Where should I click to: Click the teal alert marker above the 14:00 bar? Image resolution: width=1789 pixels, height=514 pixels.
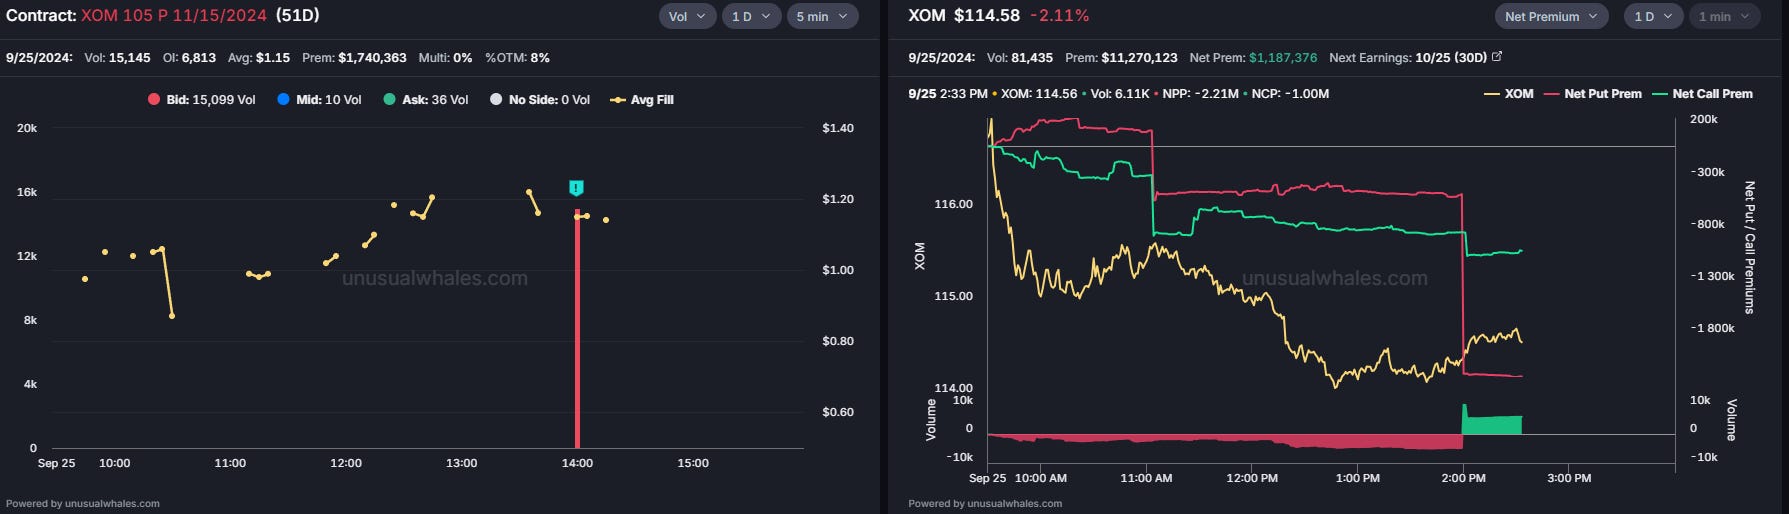click(x=576, y=188)
